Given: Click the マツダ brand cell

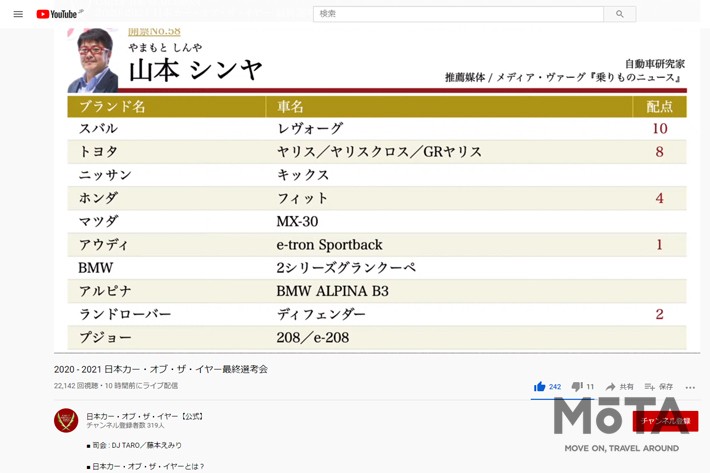Looking at the screenshot, I should [x=98, y=221].
